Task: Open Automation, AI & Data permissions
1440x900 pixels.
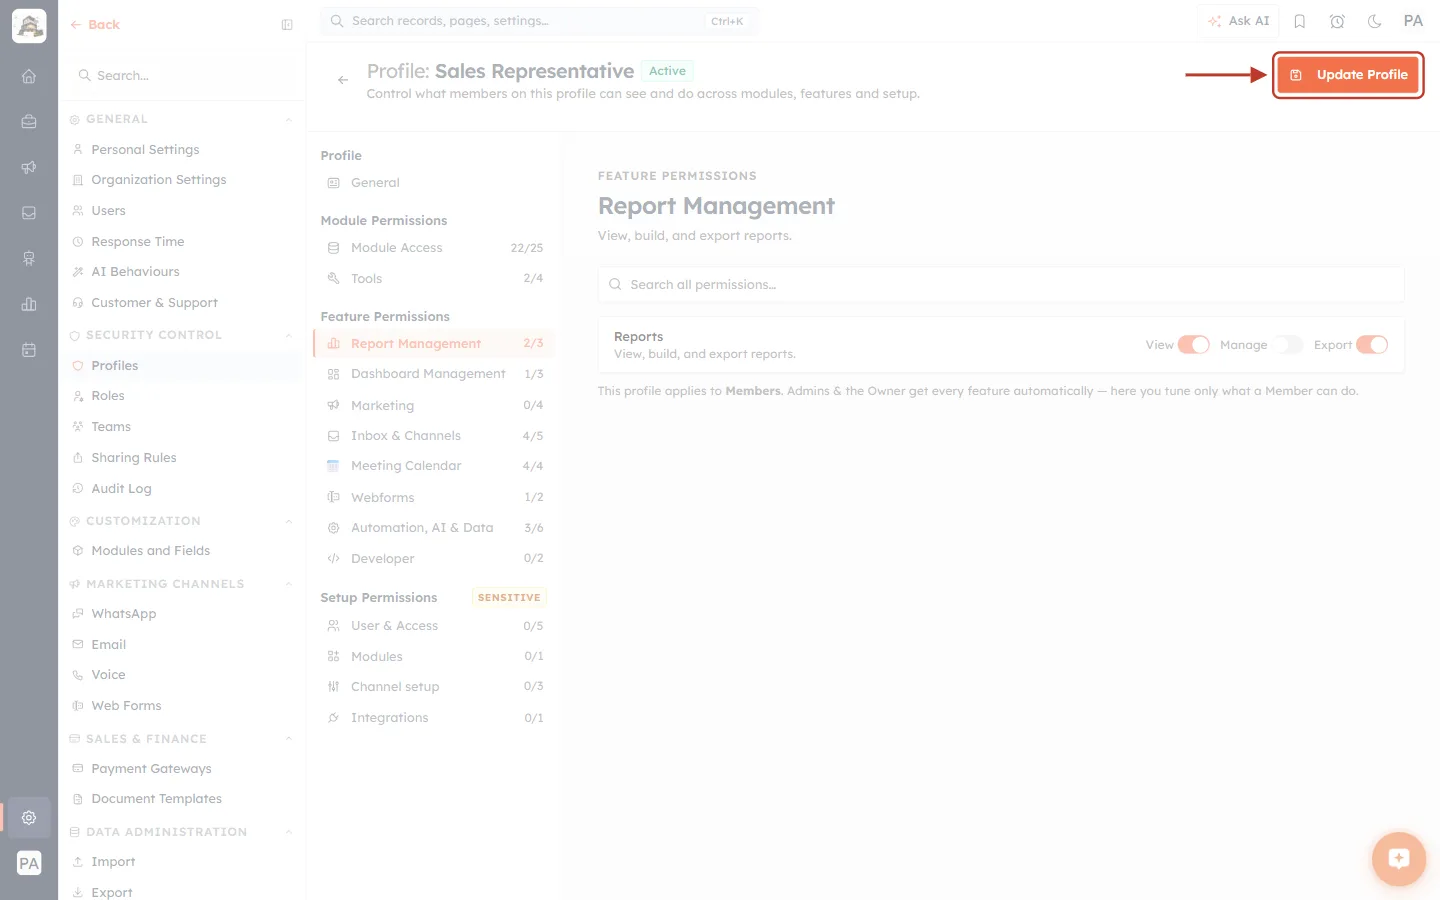Action: pyautogui.click(x=434, y=528)
